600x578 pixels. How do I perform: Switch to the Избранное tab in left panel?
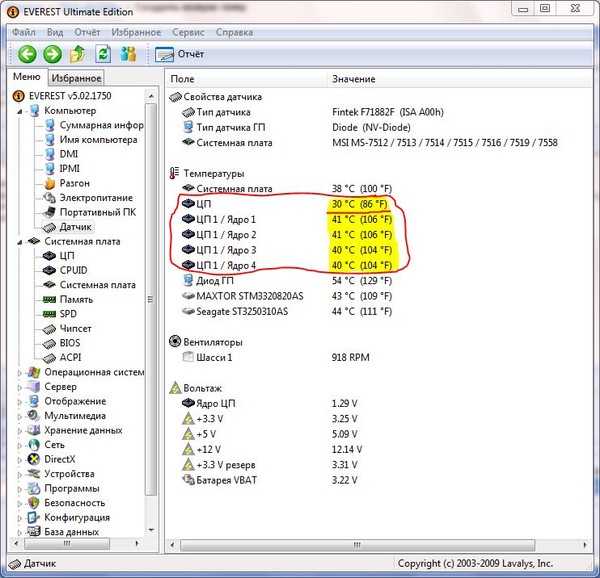pos(76,78)
